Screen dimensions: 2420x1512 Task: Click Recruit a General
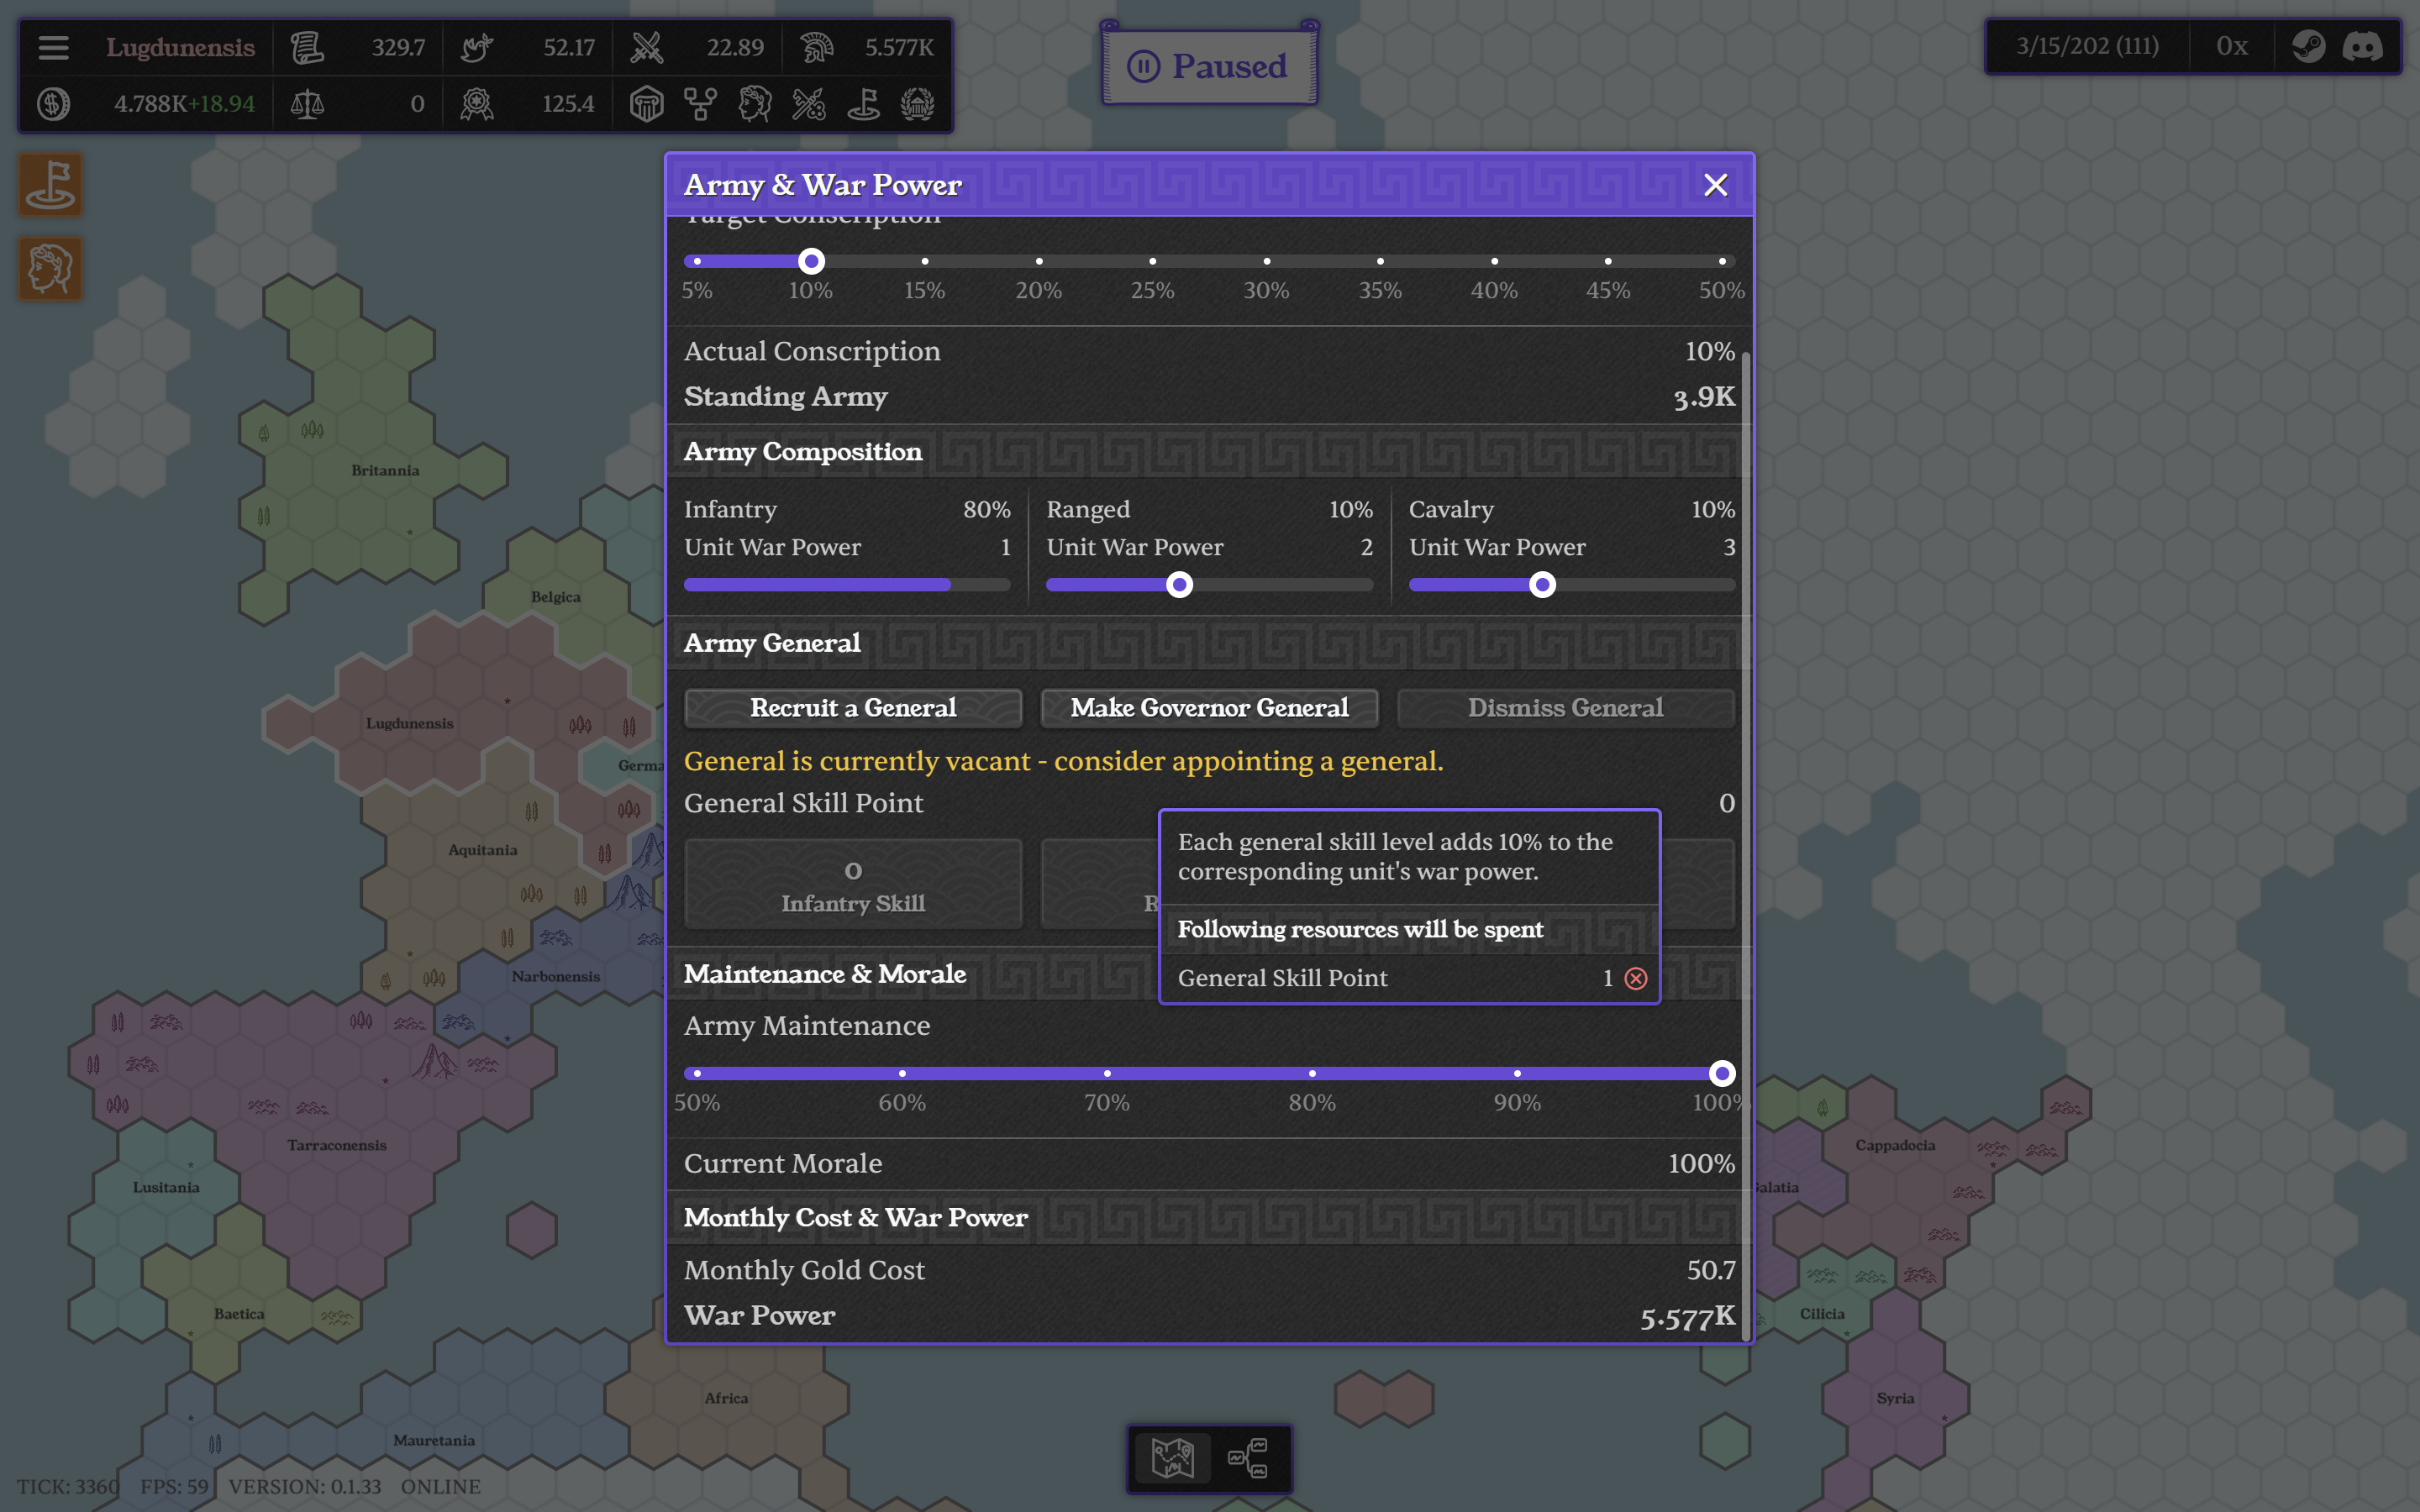click(853, 707)
